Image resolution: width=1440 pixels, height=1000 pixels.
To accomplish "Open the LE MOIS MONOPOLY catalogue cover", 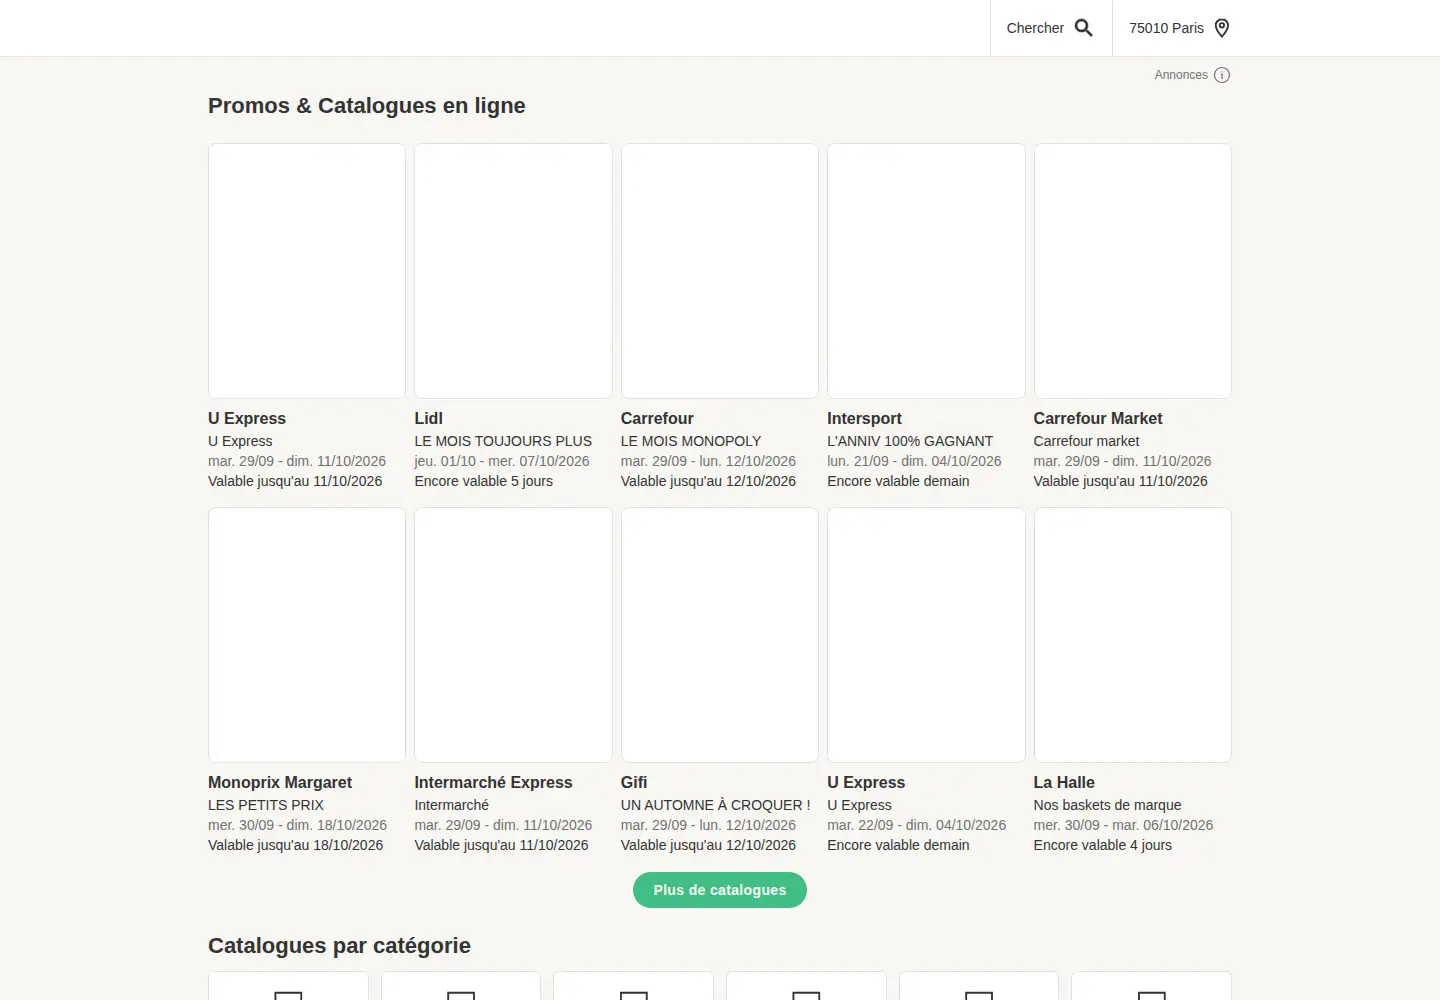I will 720,271.
